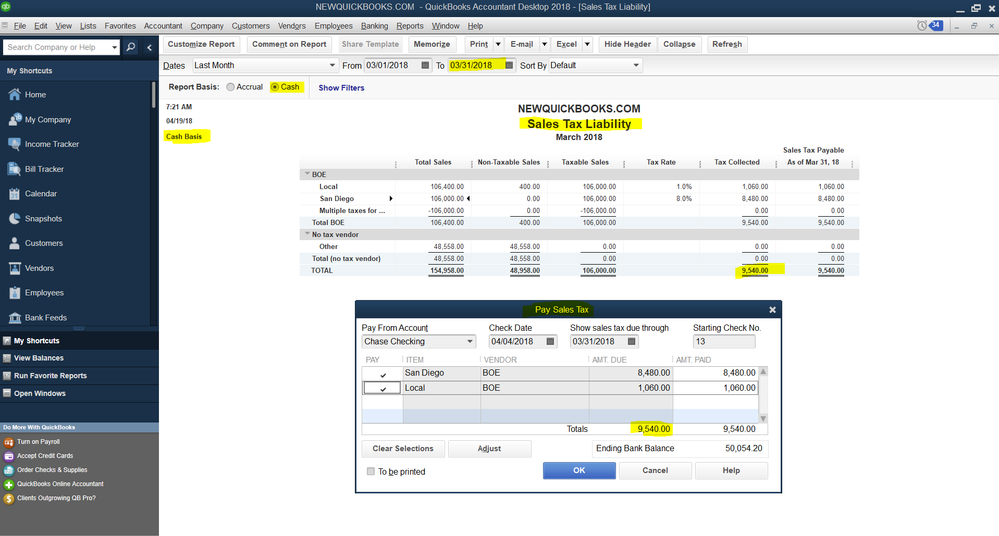Close the Pay Sales Tax dialog
The width and height of the screenshot is (999, 536).
772,310
